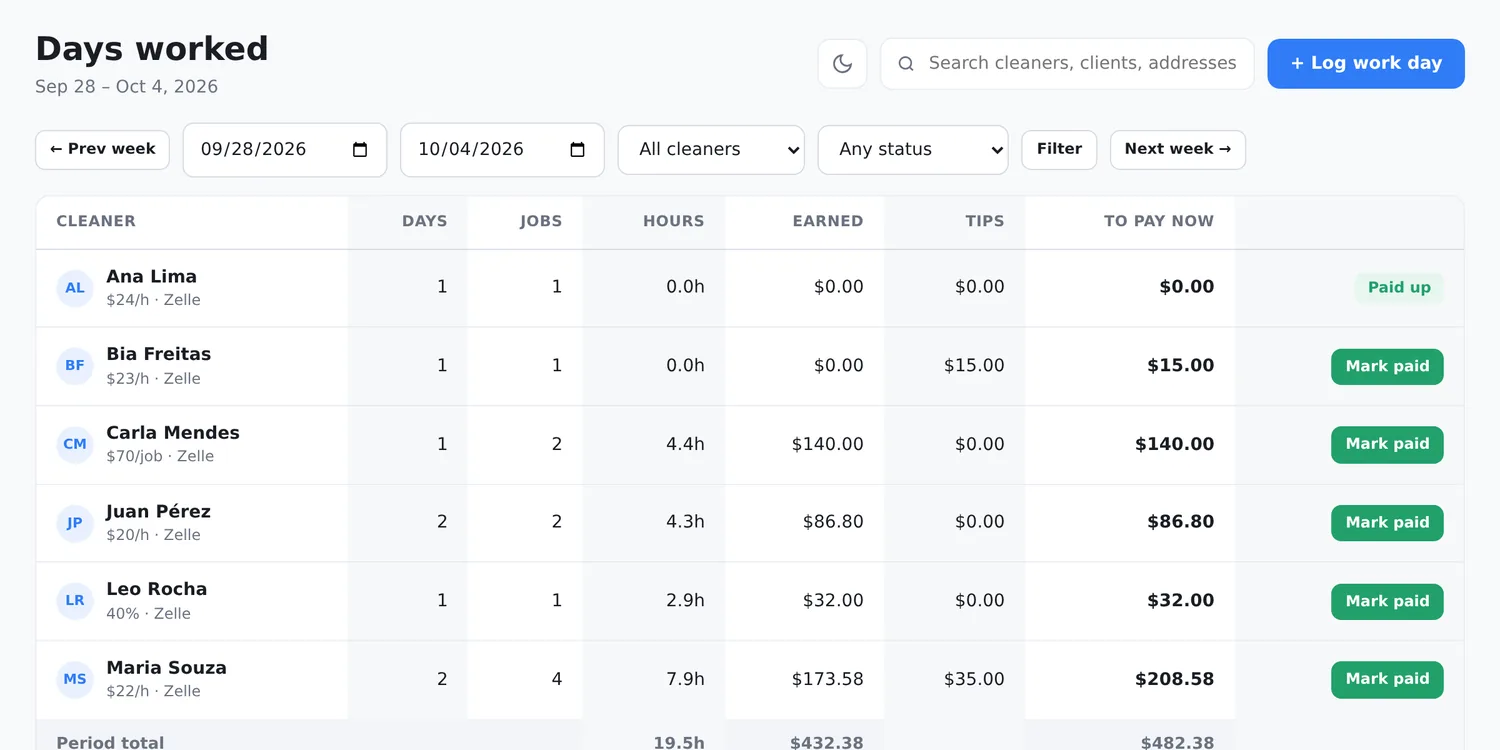Mark Juan Pérez as paid
This screenshot has height=750, width=1500.
point(1387,523)
